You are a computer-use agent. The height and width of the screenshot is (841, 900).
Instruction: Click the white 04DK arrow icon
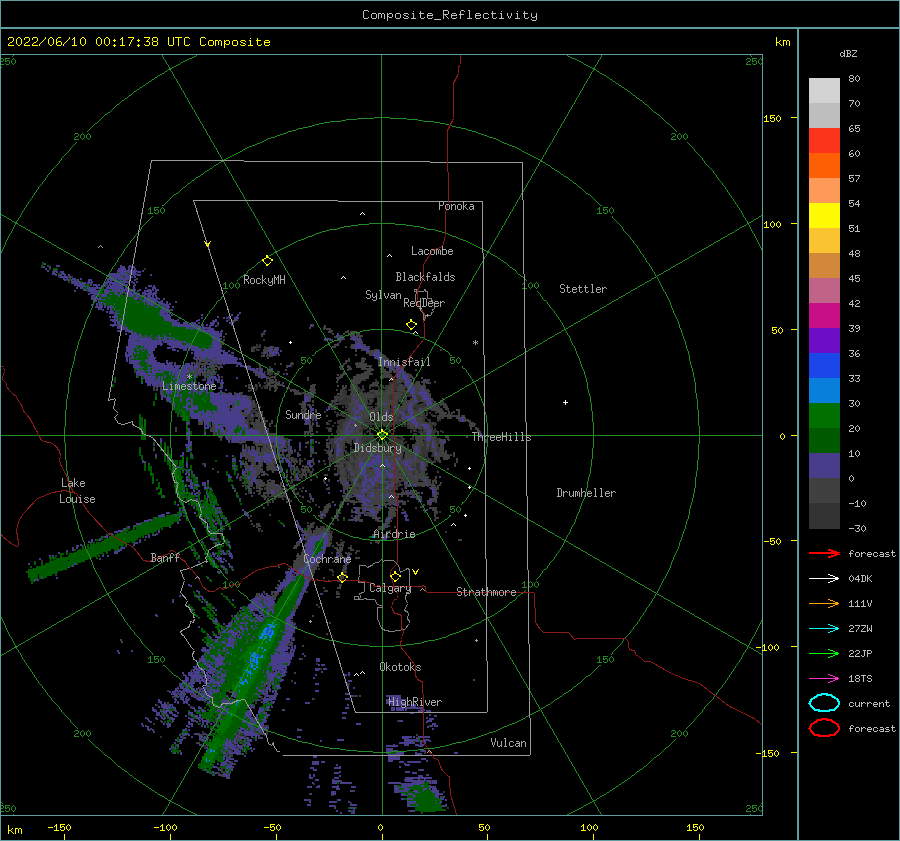point(824,579)
